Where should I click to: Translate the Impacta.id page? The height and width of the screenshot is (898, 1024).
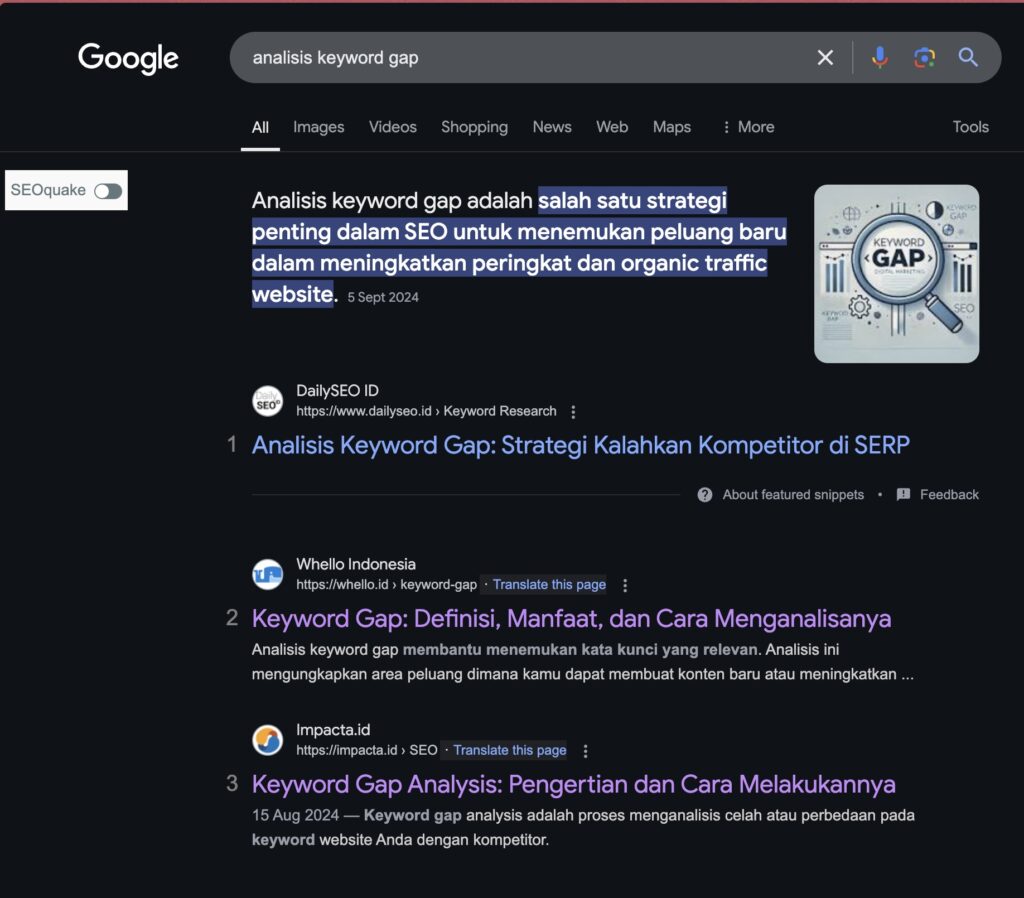click(x=509, y=750)
